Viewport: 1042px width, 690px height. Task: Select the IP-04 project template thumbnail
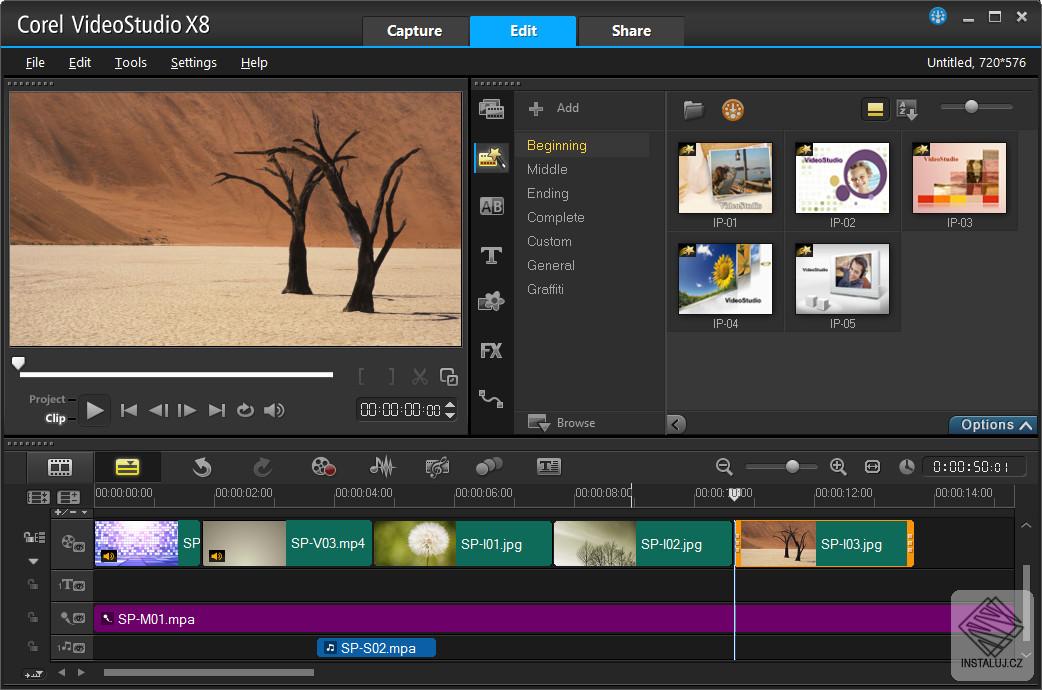pos(724,280)
